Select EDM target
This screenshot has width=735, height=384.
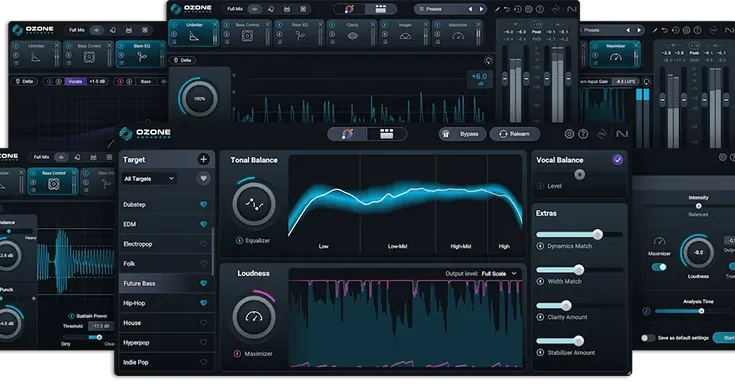166,224
